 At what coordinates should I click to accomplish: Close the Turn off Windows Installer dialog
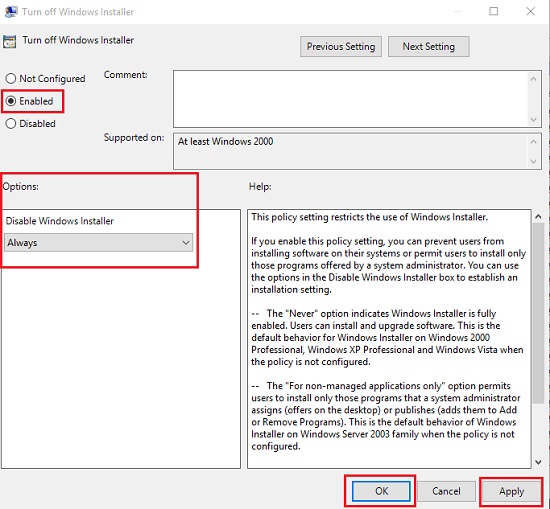coord(531,12)
